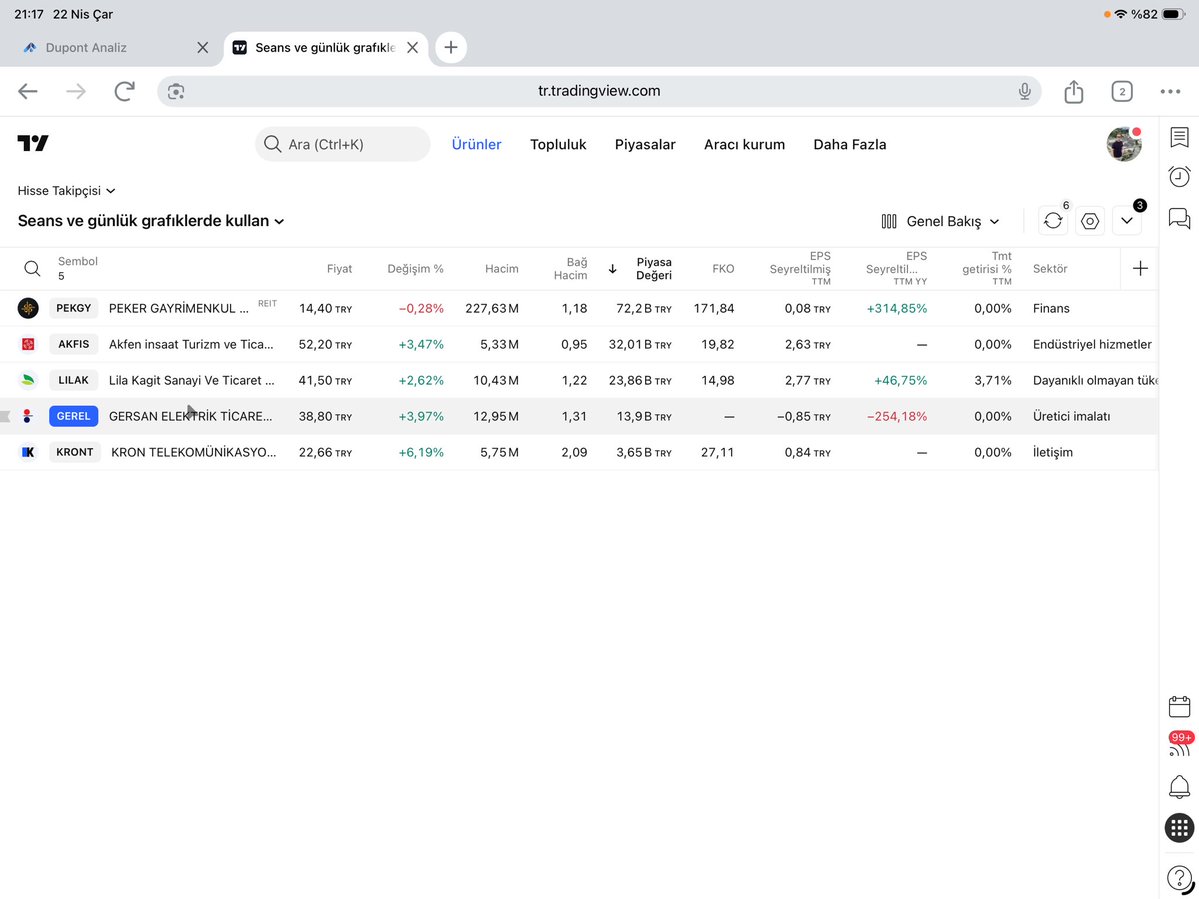Open the screener settings hexagon icon
This screenshot has height=899, width=1199.
[1090, 221]
